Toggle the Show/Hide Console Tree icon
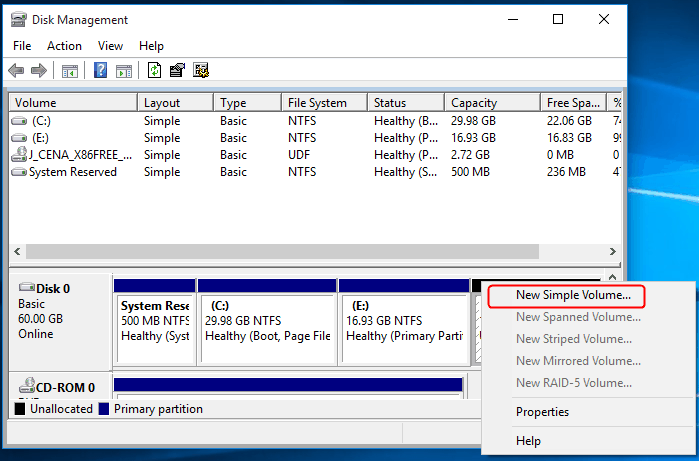 coord(70,71)
